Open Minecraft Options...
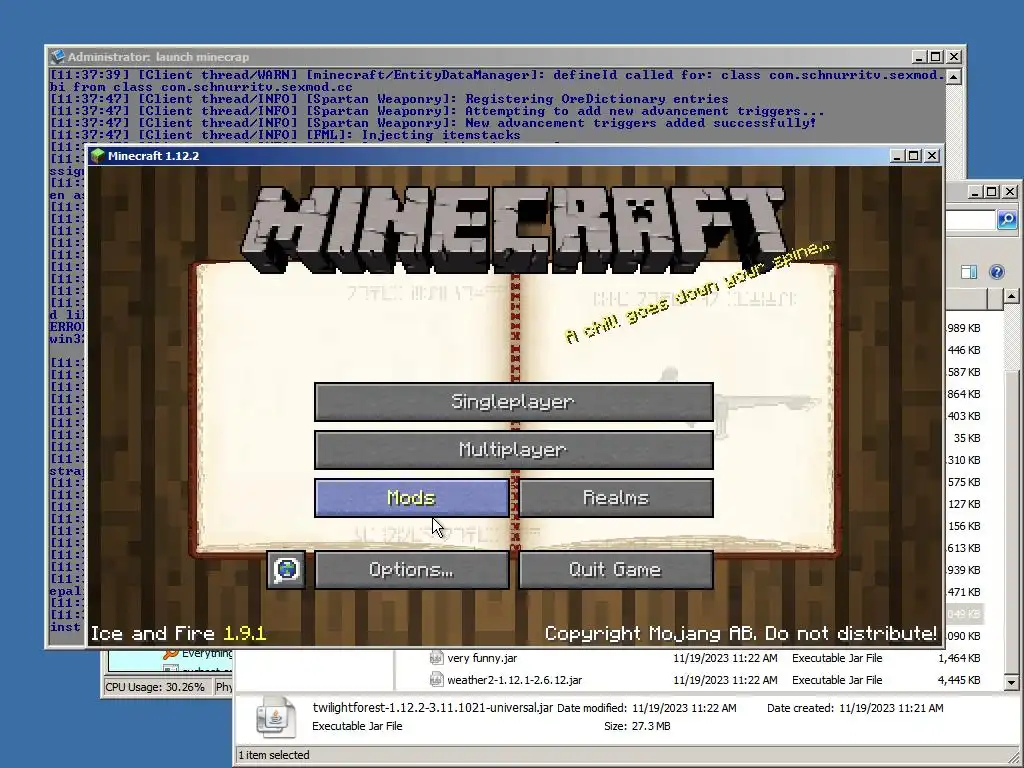The image size is (1024, 768). [x=411, y=570]
